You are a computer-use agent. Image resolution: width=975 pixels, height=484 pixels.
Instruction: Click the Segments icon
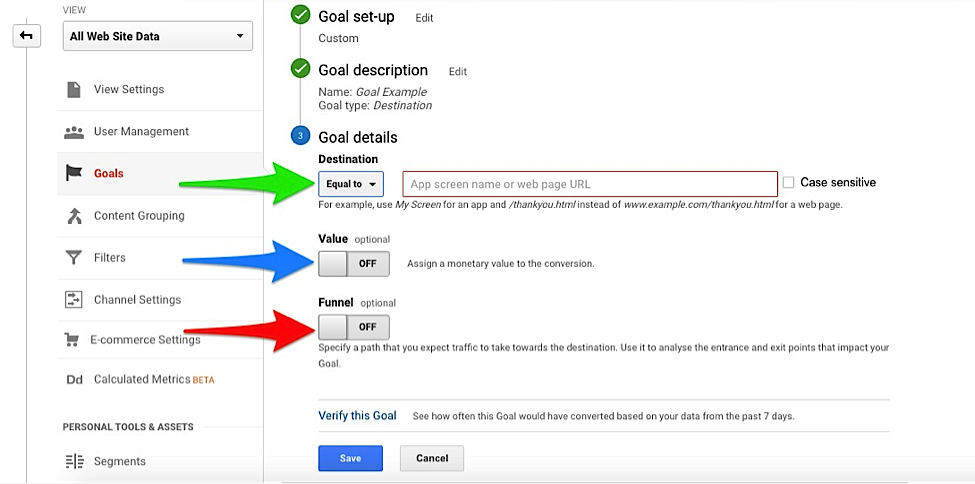click(74, 462)
